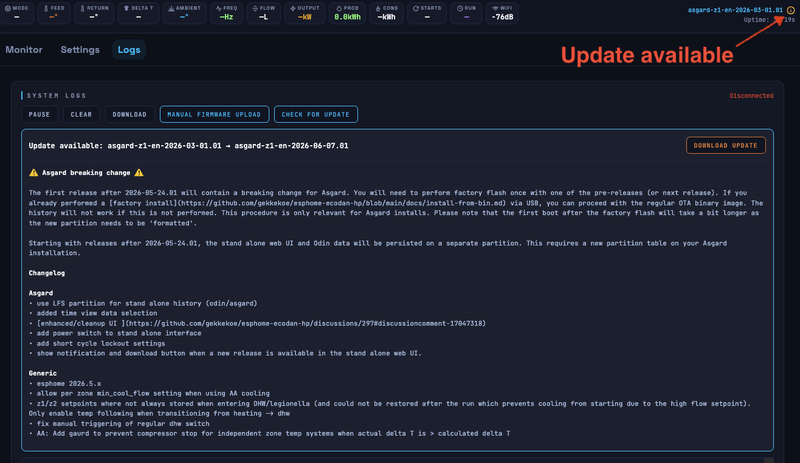Click the MODE gear icon
Viewport: 800px width, 463px height.
8,8
